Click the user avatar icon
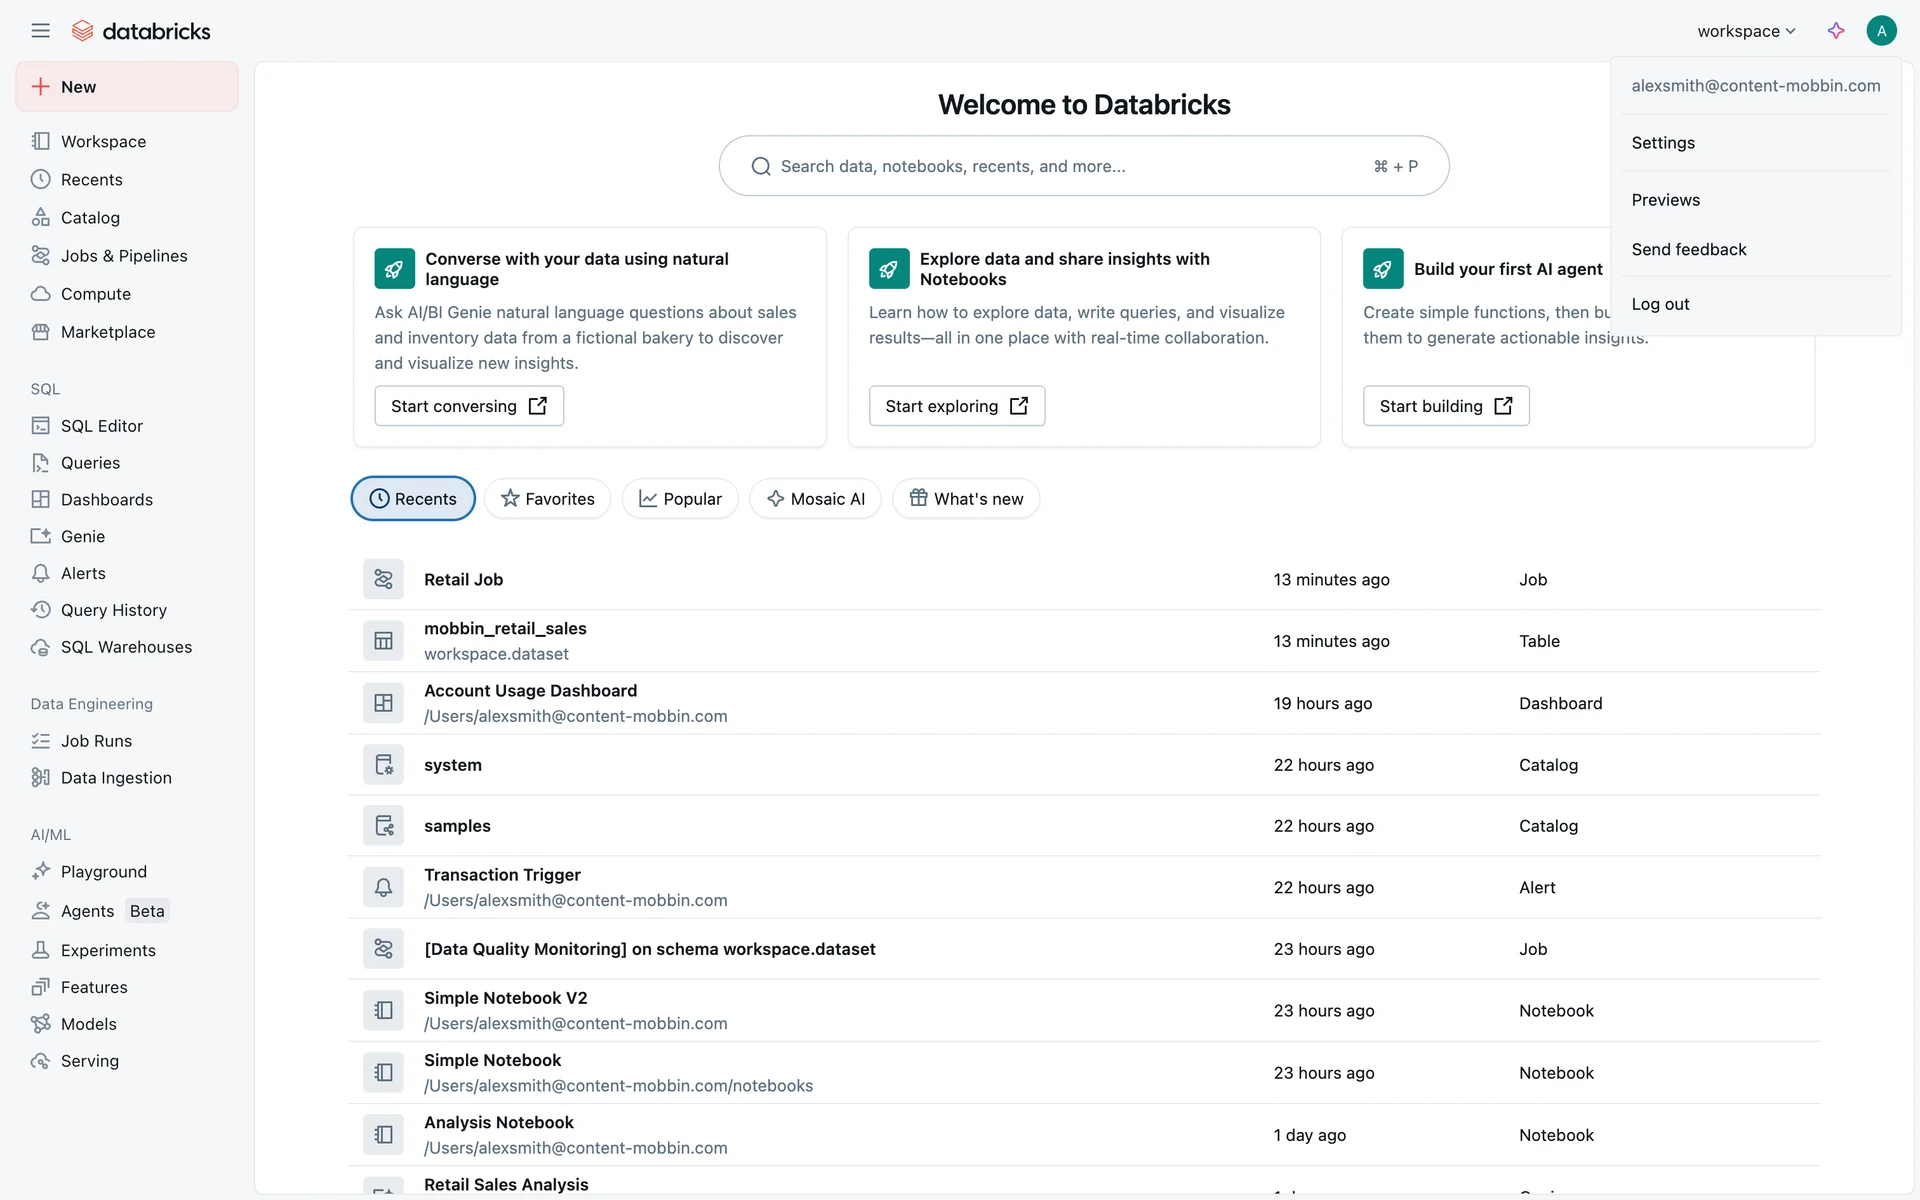The height and width of the screenshot is (1200, 1920). point(1881,31)
